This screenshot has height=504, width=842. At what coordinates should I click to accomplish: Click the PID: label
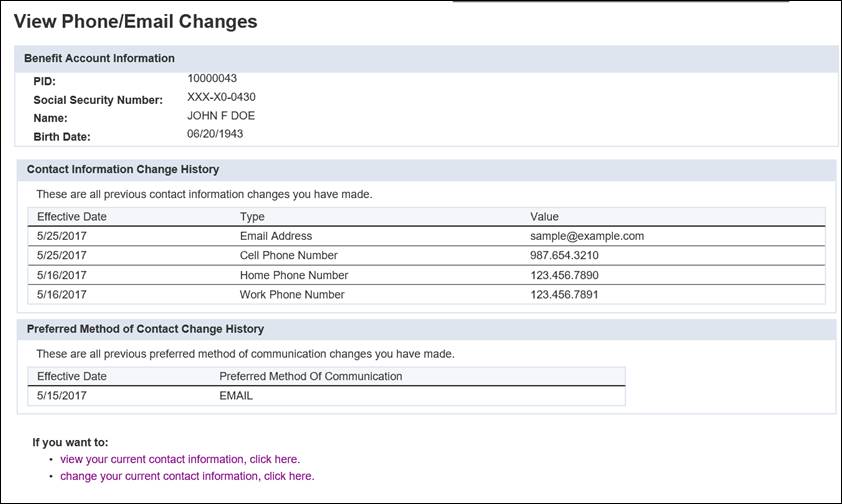pos(45,82)
